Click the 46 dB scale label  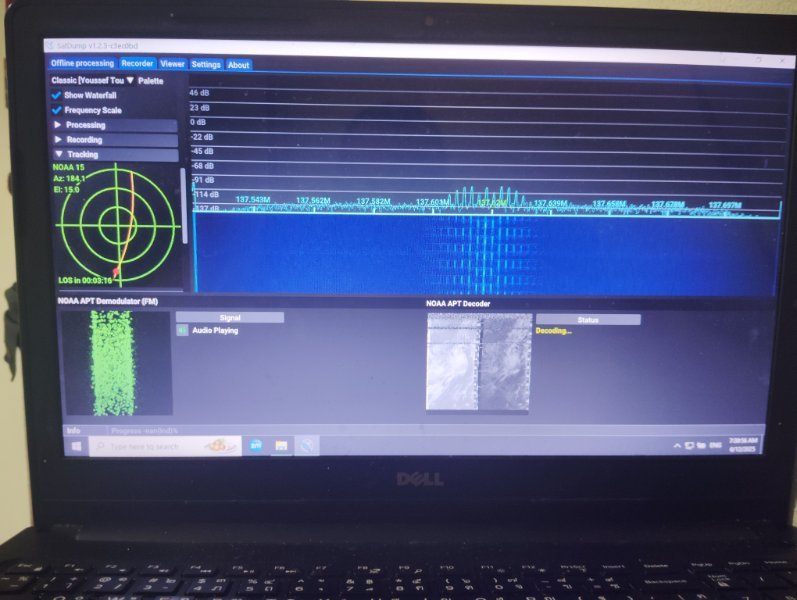(199, 93)
